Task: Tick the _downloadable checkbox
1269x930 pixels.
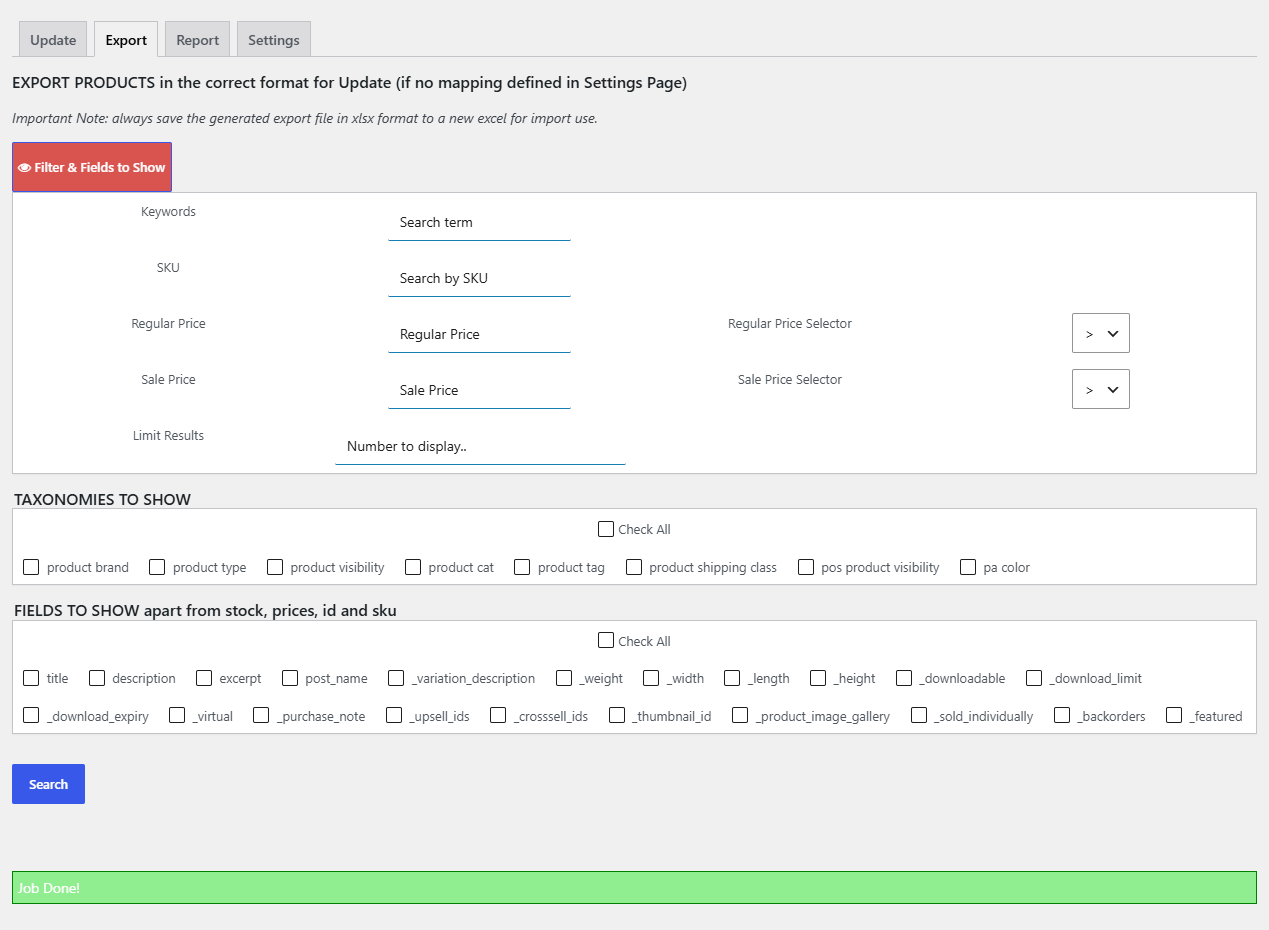Action: point(904,678)
